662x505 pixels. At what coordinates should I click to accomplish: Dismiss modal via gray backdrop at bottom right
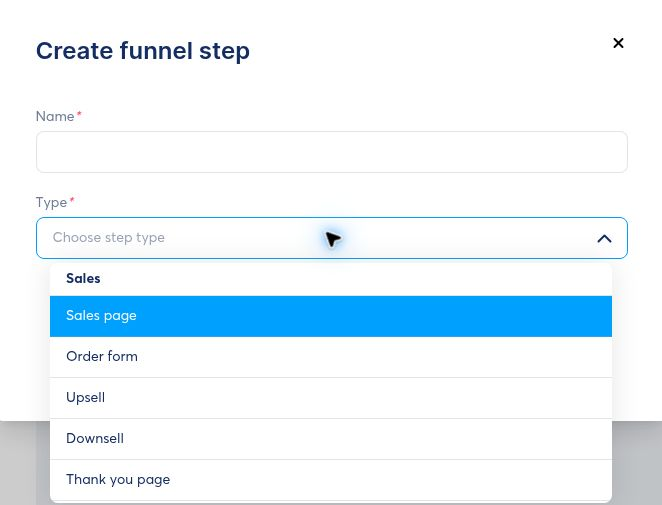[637, 463]
